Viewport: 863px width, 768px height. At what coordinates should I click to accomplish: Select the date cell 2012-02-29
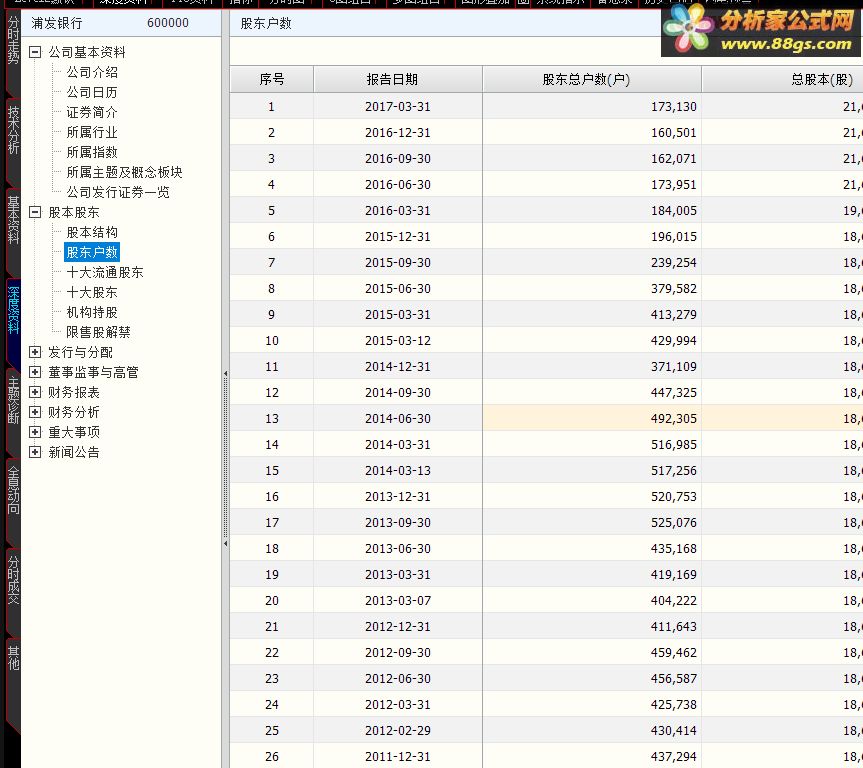coord(397,731)
